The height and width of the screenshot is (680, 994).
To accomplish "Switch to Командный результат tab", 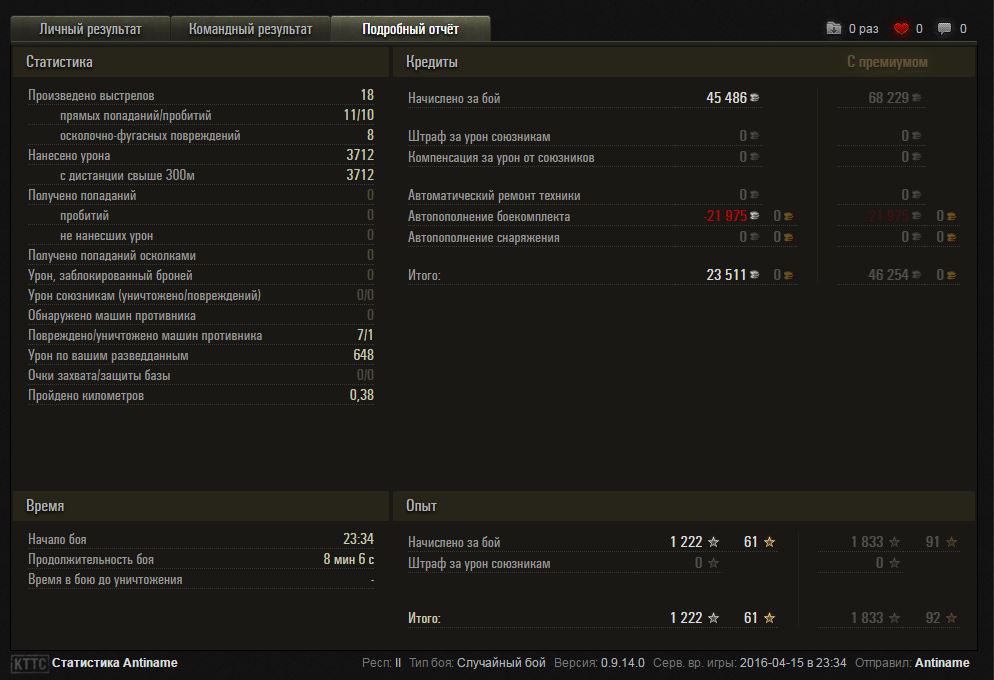I will tap(250, 29).
